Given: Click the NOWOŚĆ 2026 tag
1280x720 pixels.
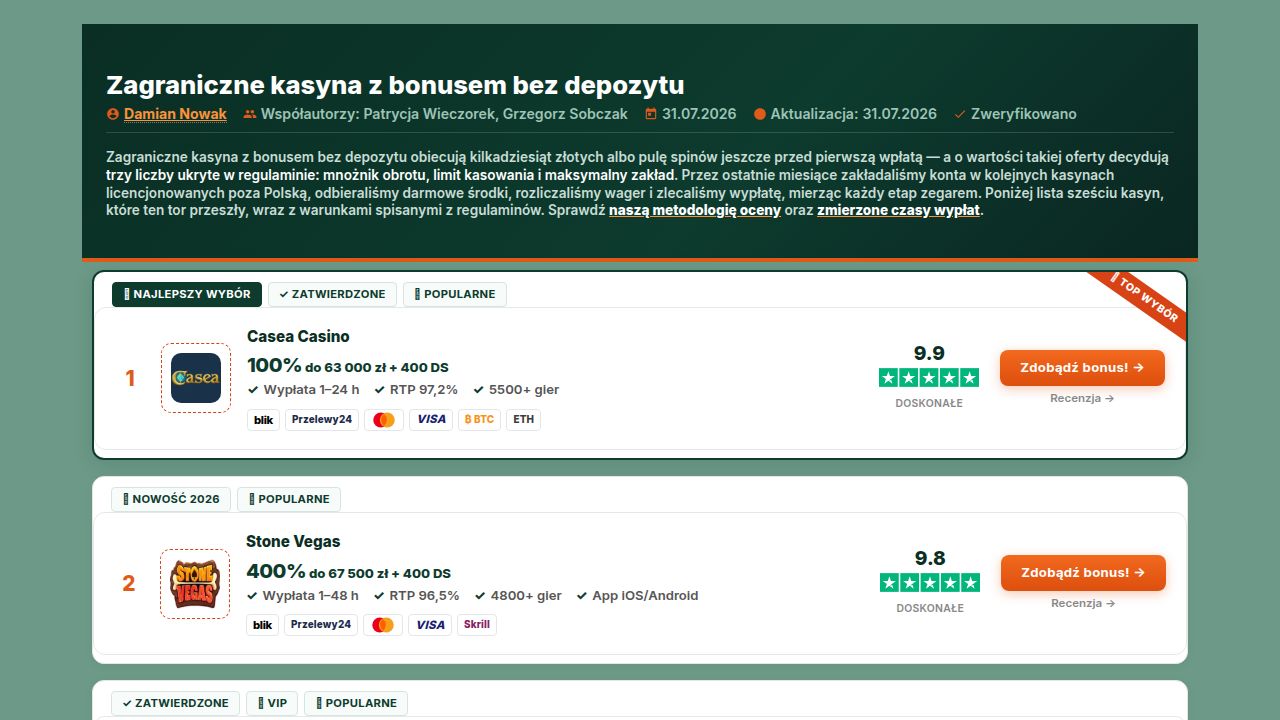Looking at the screenshot, I should [x=171, y=499].
